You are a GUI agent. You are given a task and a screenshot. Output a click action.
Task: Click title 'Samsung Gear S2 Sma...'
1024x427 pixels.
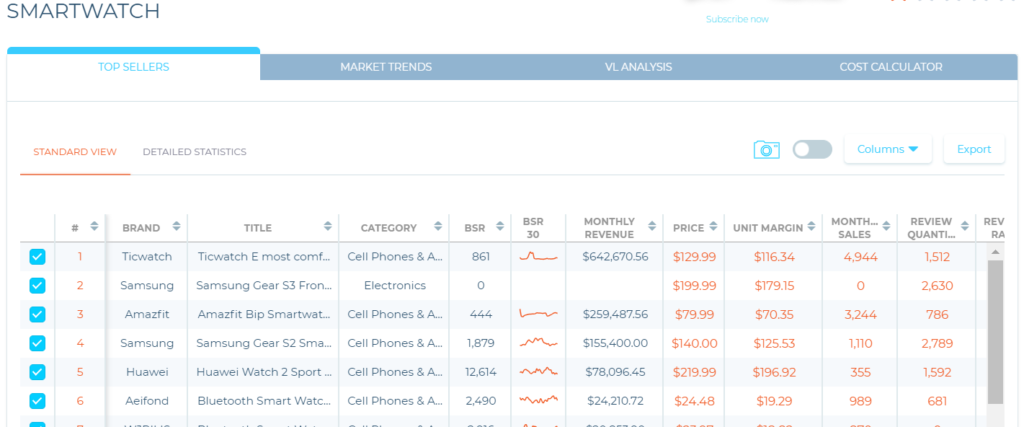click(x=264, y=343)
